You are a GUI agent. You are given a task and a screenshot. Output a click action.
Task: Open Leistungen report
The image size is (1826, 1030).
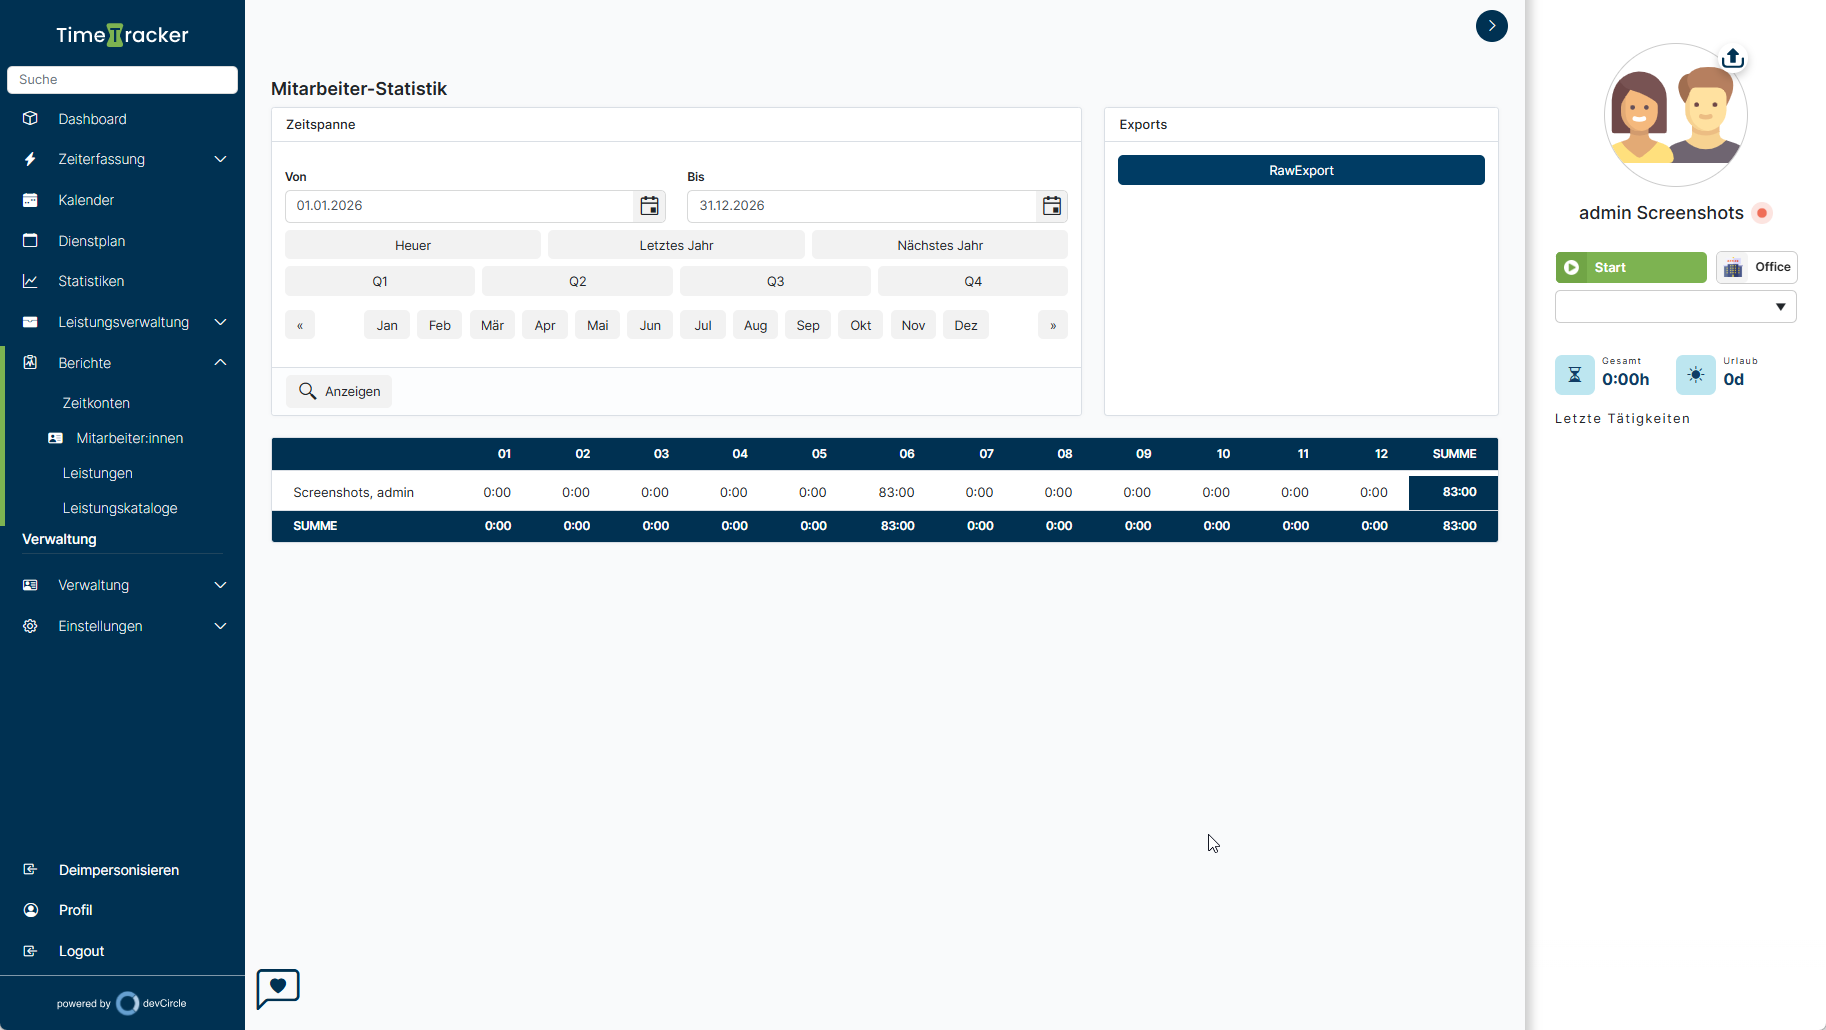click(x=98, y=473)
